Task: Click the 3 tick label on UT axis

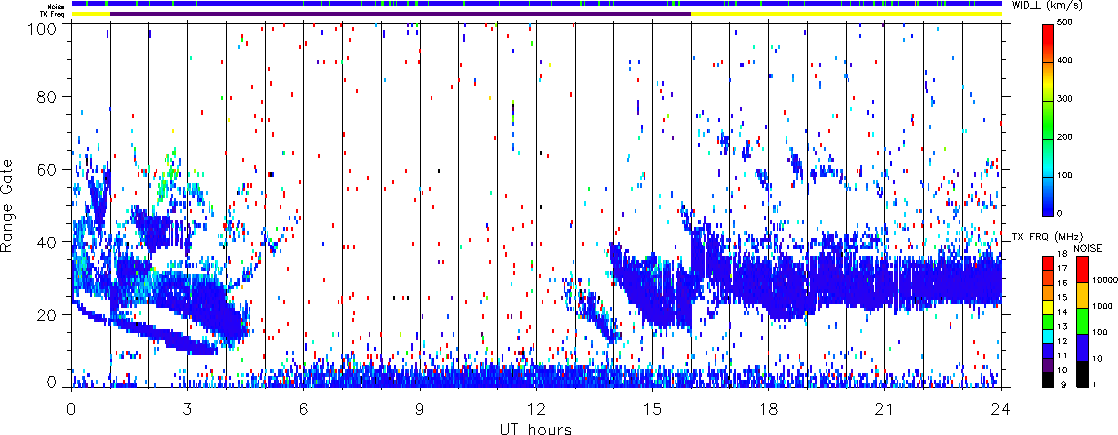Action: tap(187, 407)
